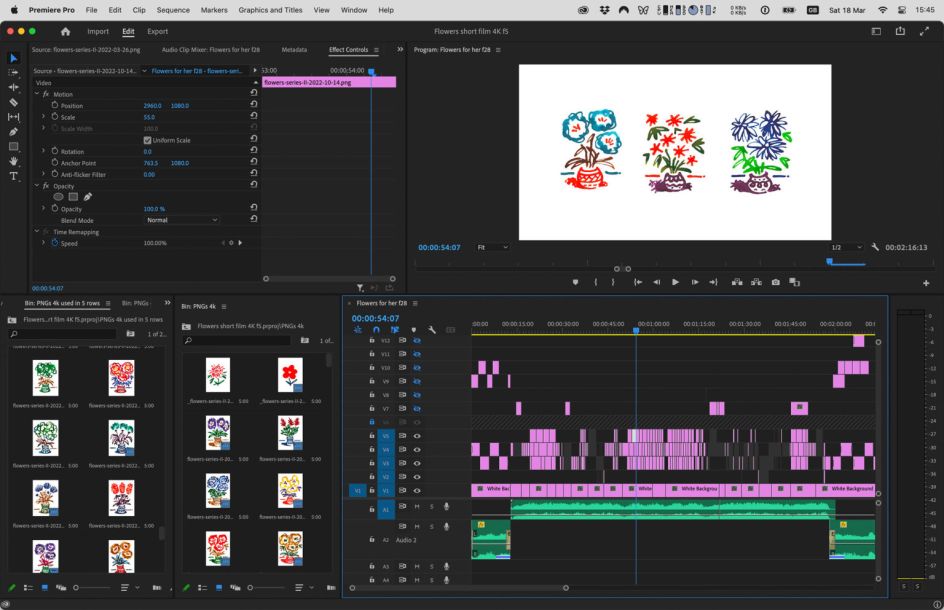
Task: Open the Blend Mode dropdown
Action: tap(180, 220)
